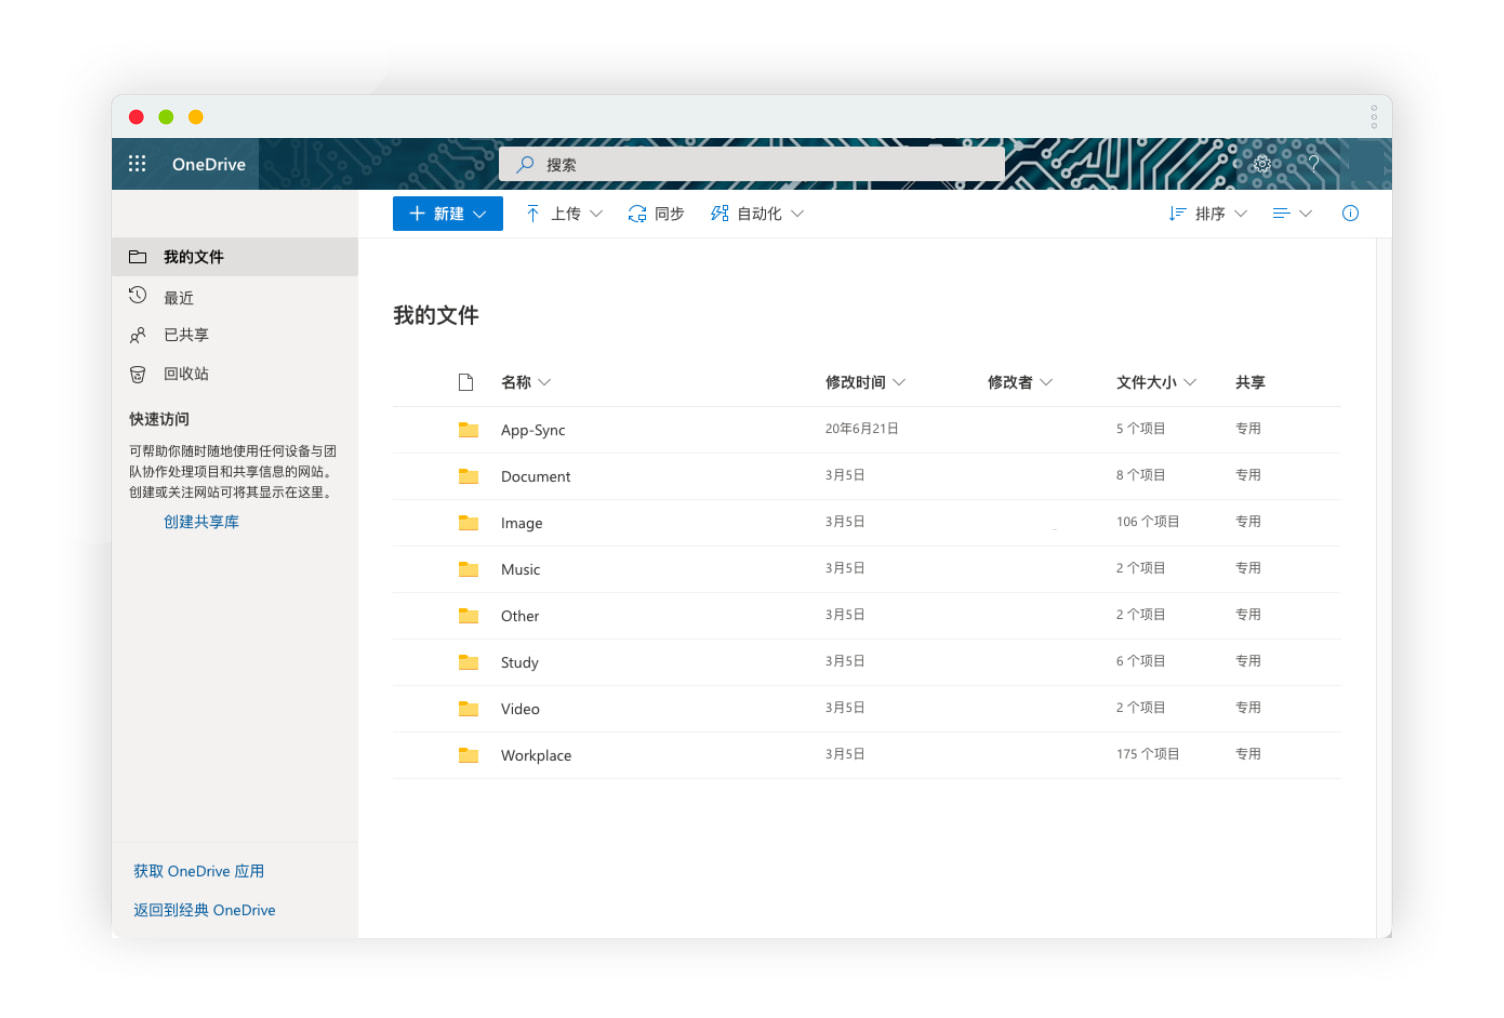Click 返回到经典 OneDrive link
The image size is (1504, 1018).
click(204, 909)
